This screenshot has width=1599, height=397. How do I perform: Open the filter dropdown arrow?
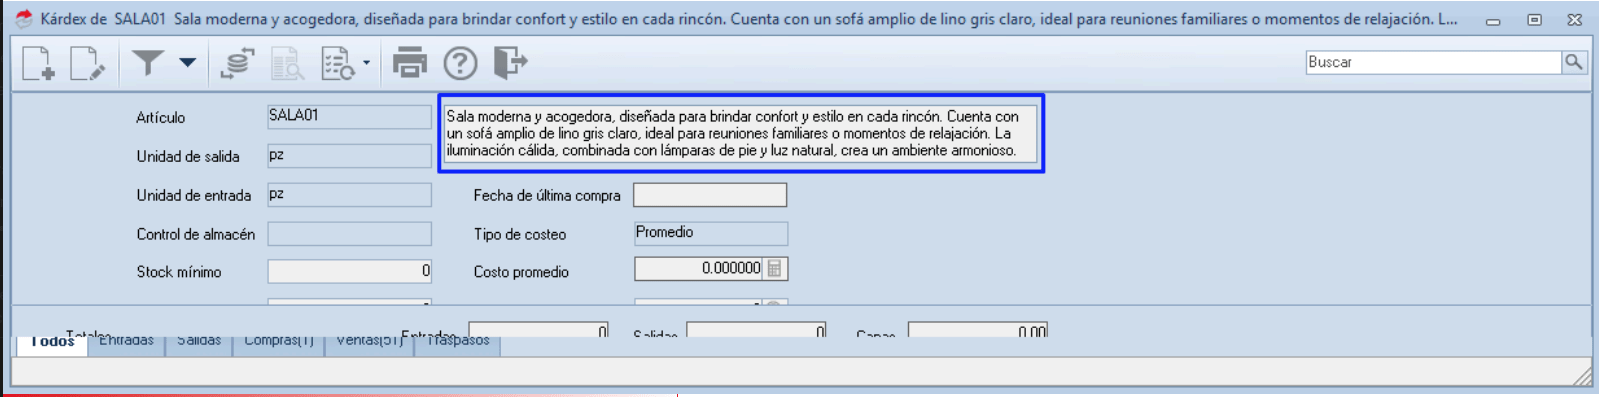tap(187, 62)
